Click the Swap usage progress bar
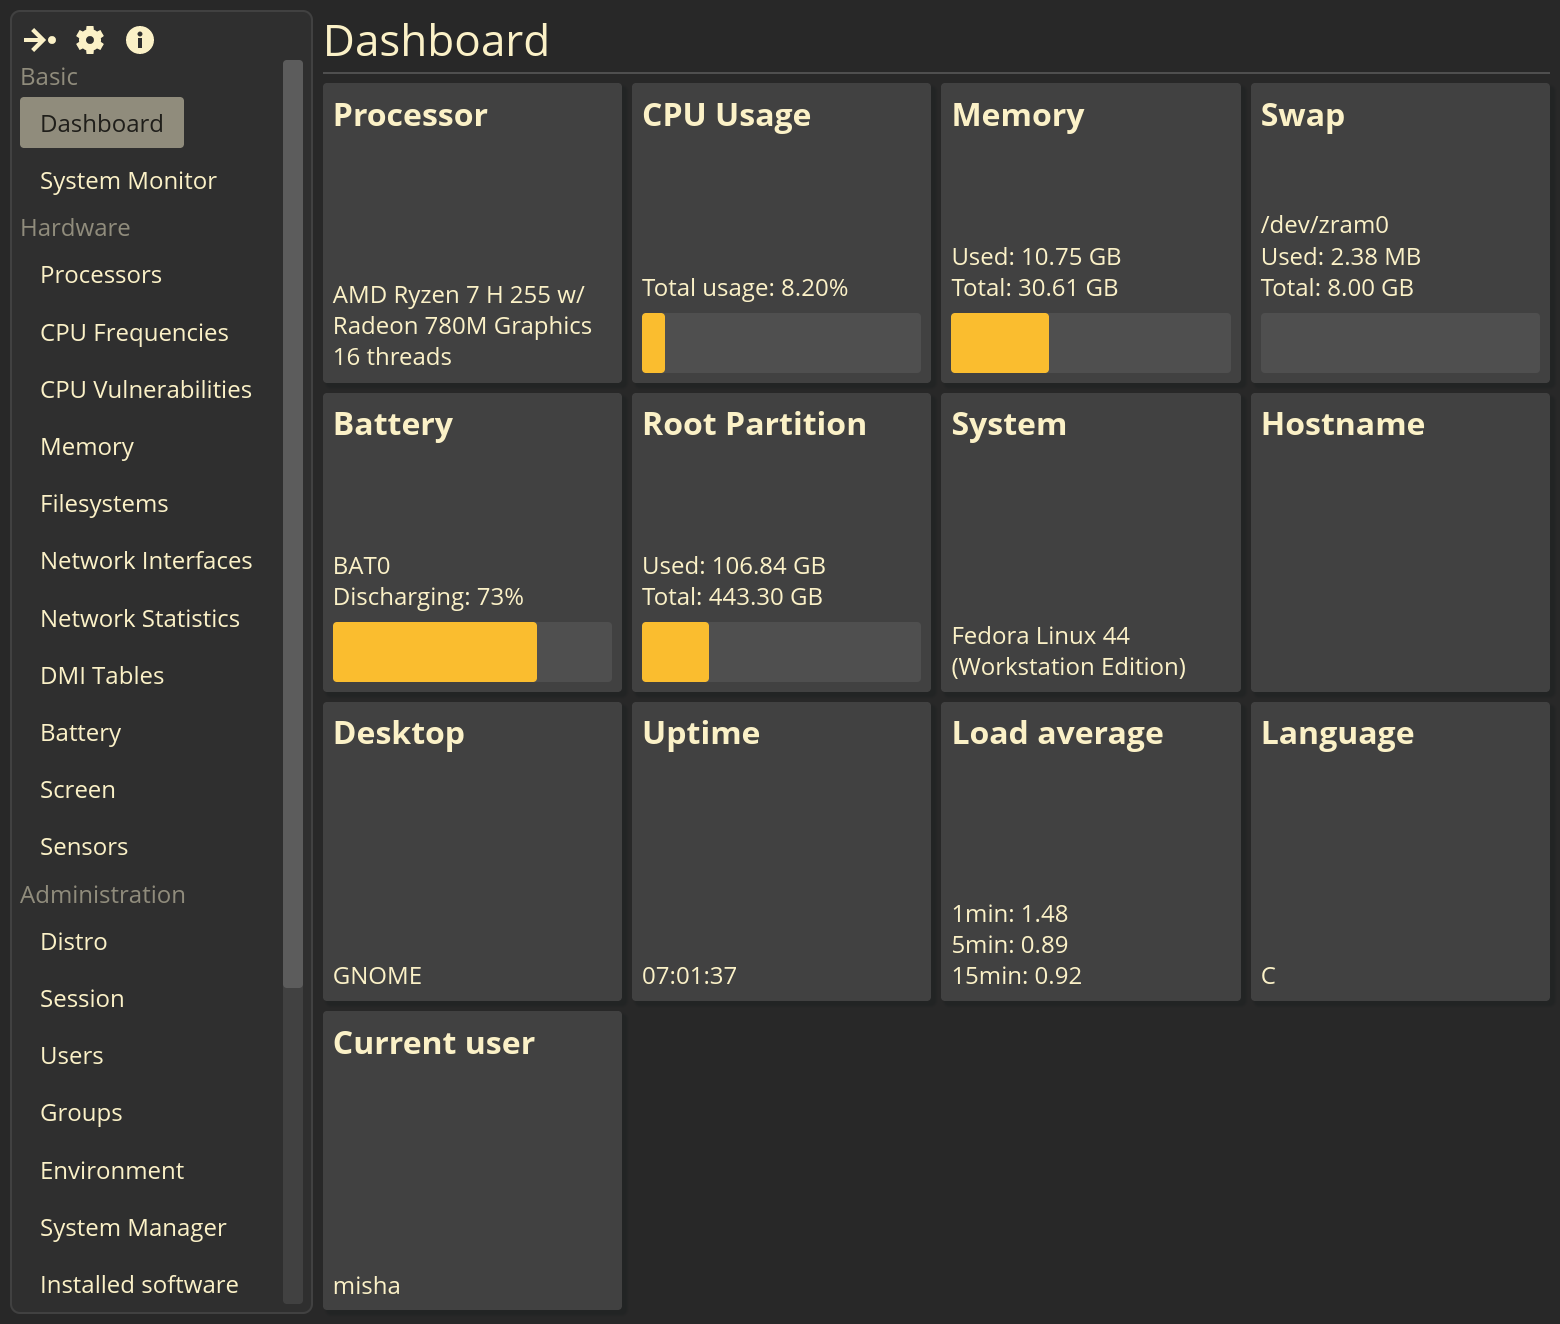This screenshot has height=1324, width=1560. coord(1400,343)
